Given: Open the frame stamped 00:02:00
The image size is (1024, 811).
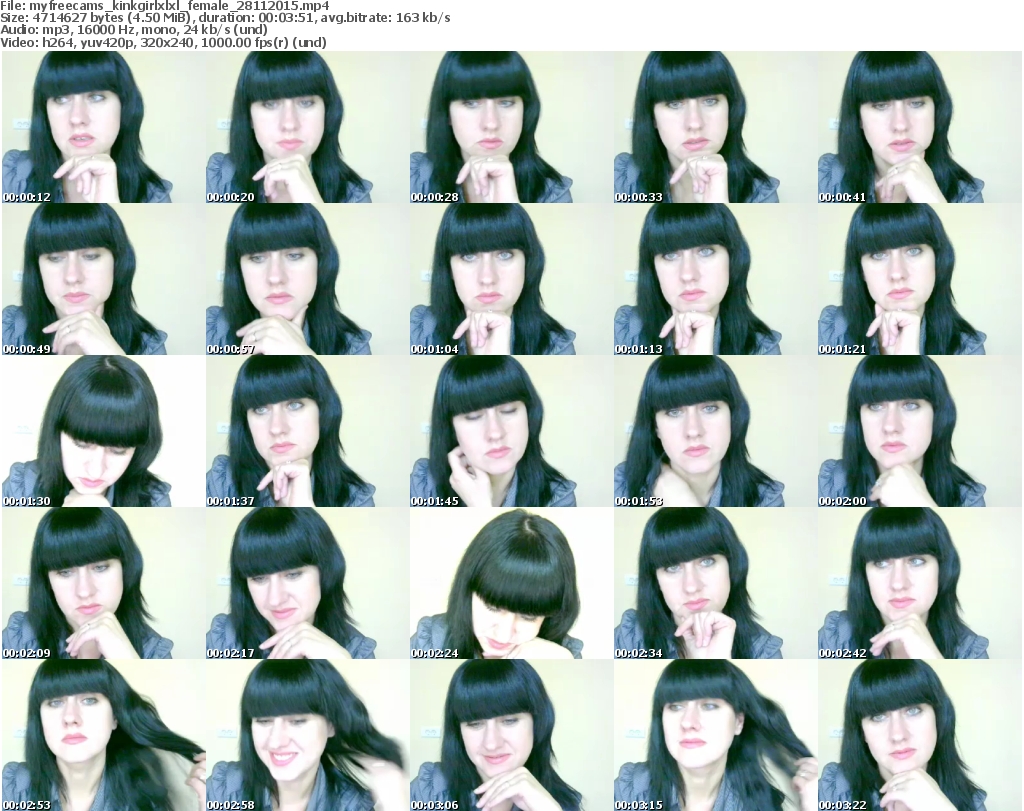Looking at the screenshot, I should pyautogui.click(x=920, y=431).
